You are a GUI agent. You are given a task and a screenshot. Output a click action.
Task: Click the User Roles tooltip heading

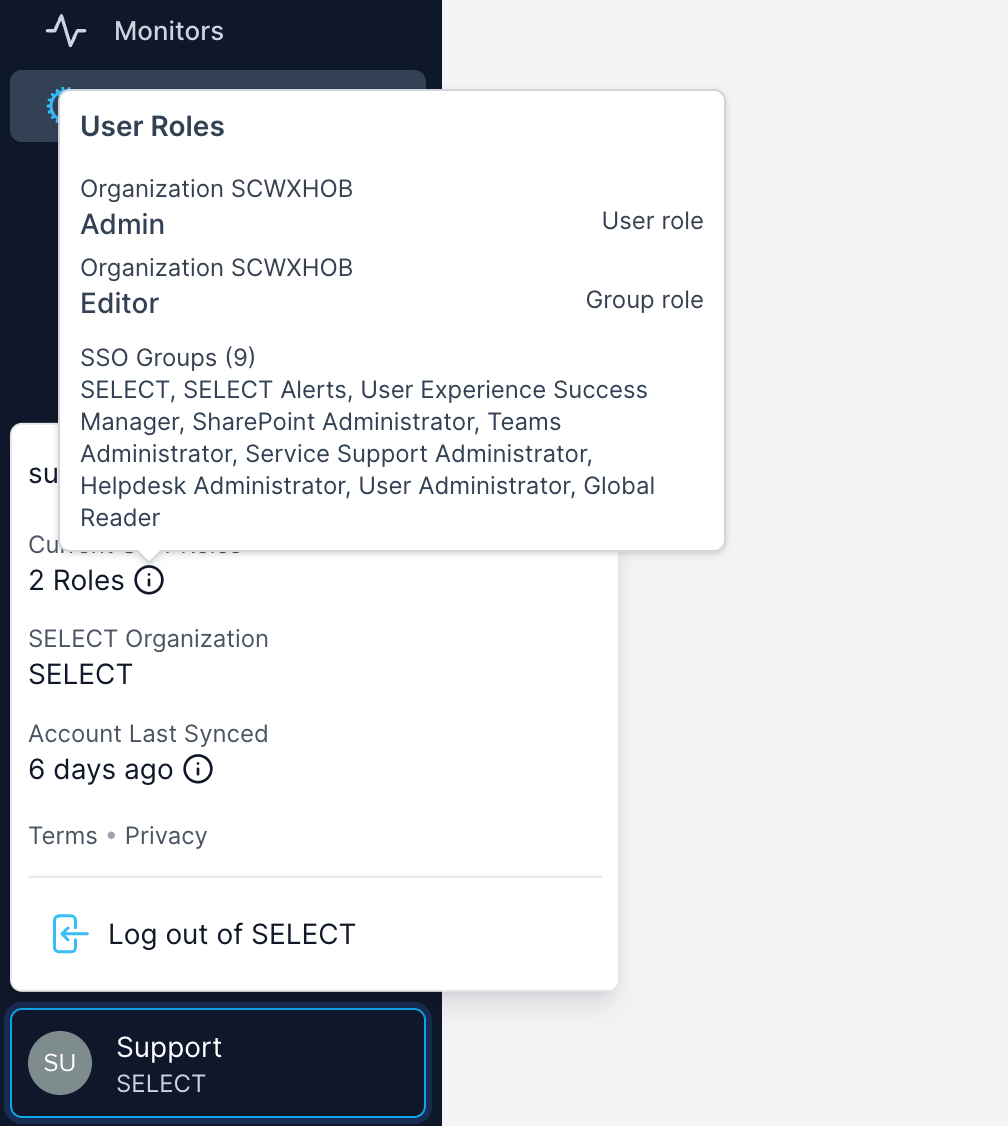pyautogui.click(x=152, y=126)
